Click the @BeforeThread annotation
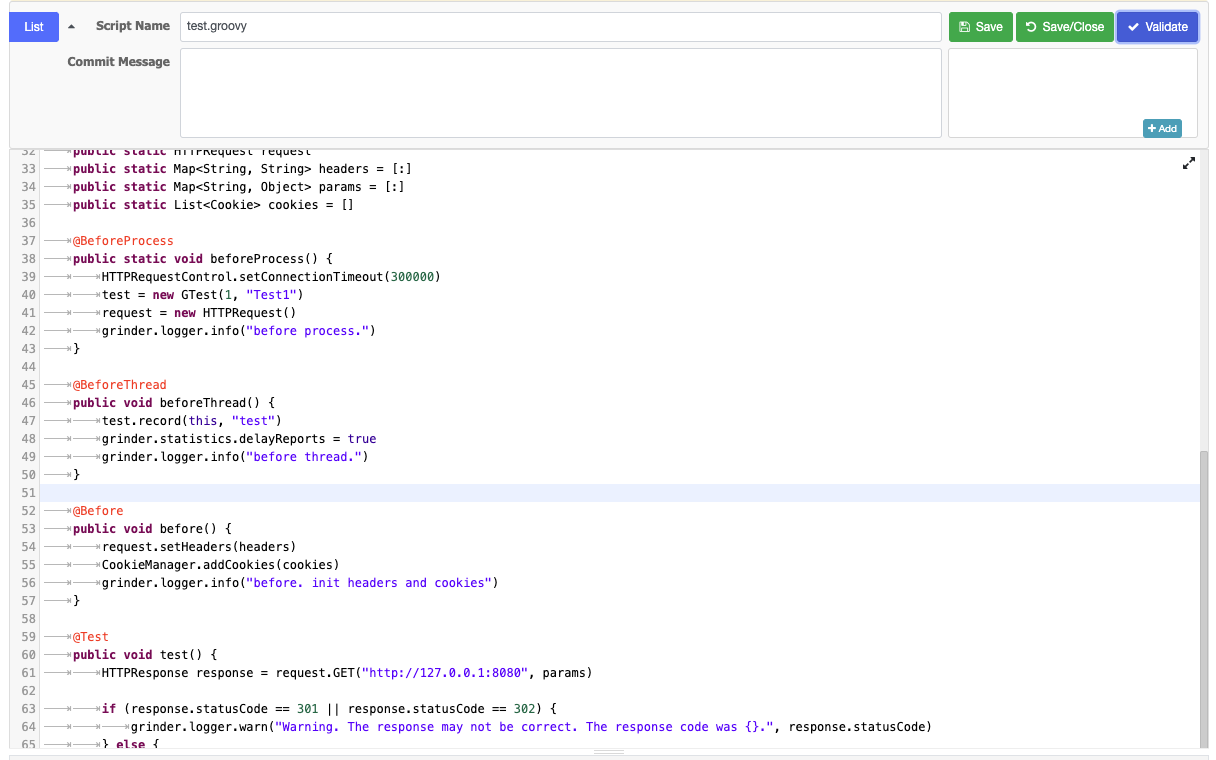 (119, 385)
